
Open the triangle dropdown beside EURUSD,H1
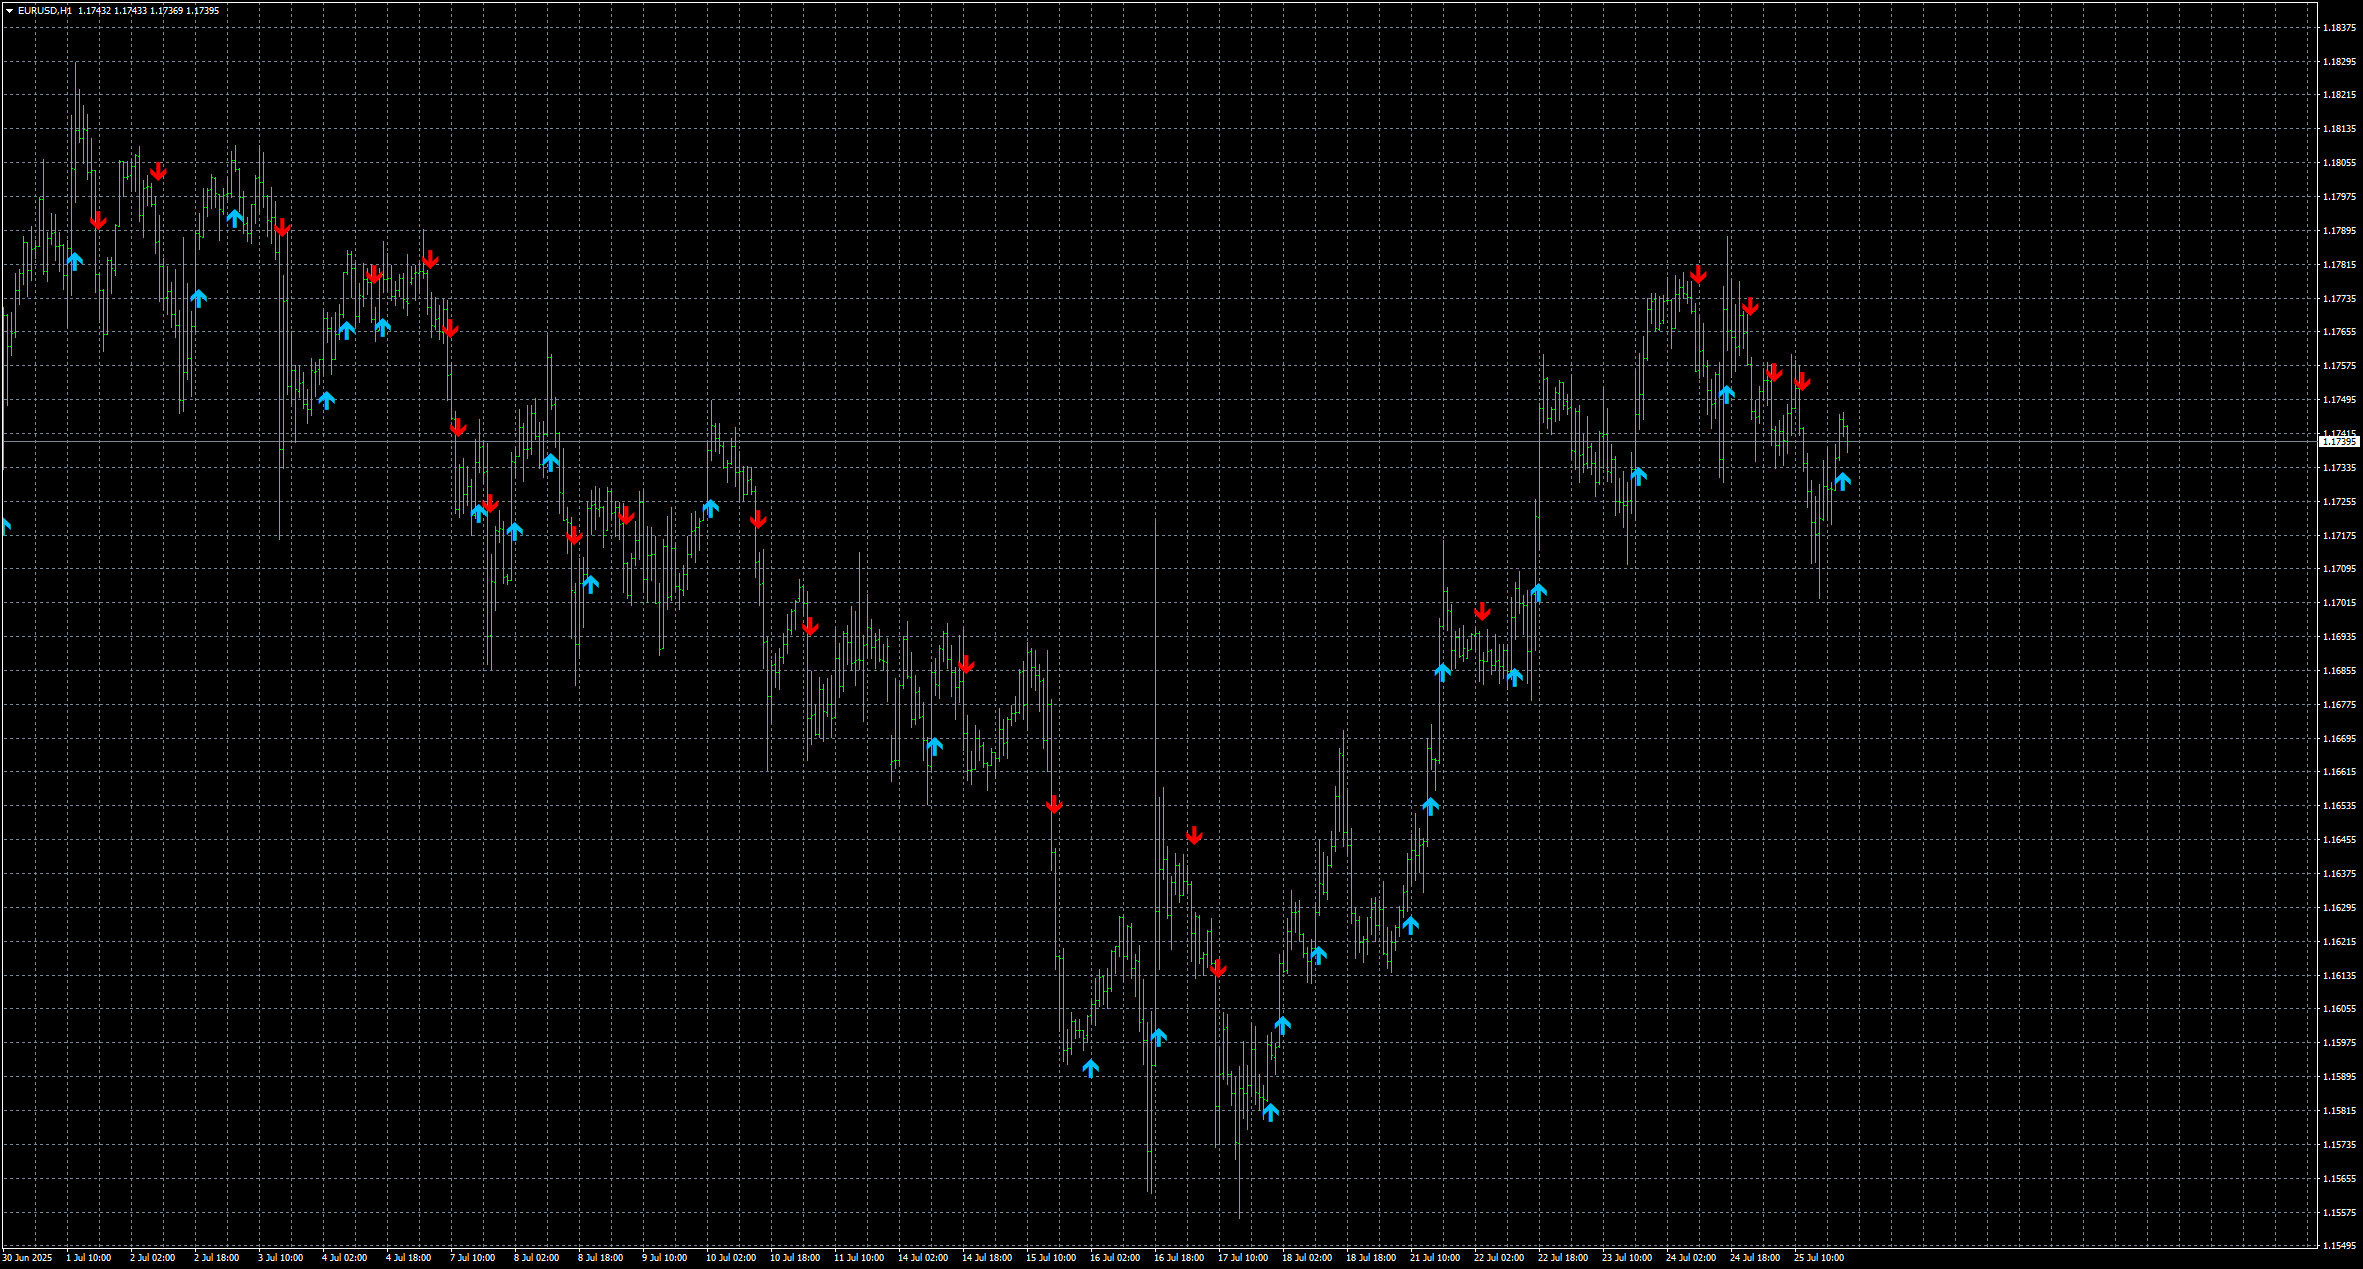tap(9, 11)
